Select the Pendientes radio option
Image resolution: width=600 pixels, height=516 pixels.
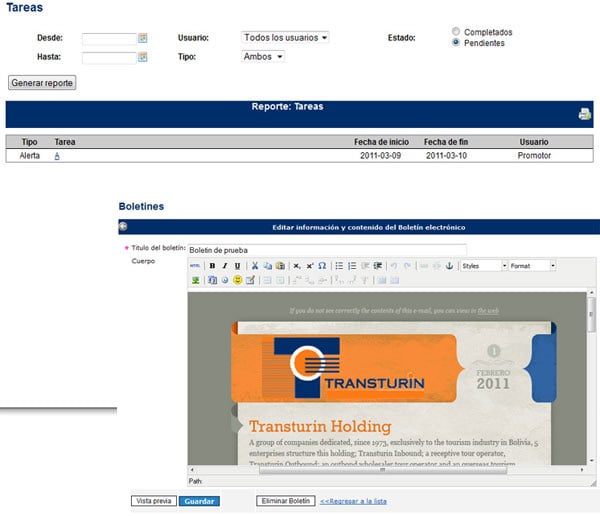456,42
